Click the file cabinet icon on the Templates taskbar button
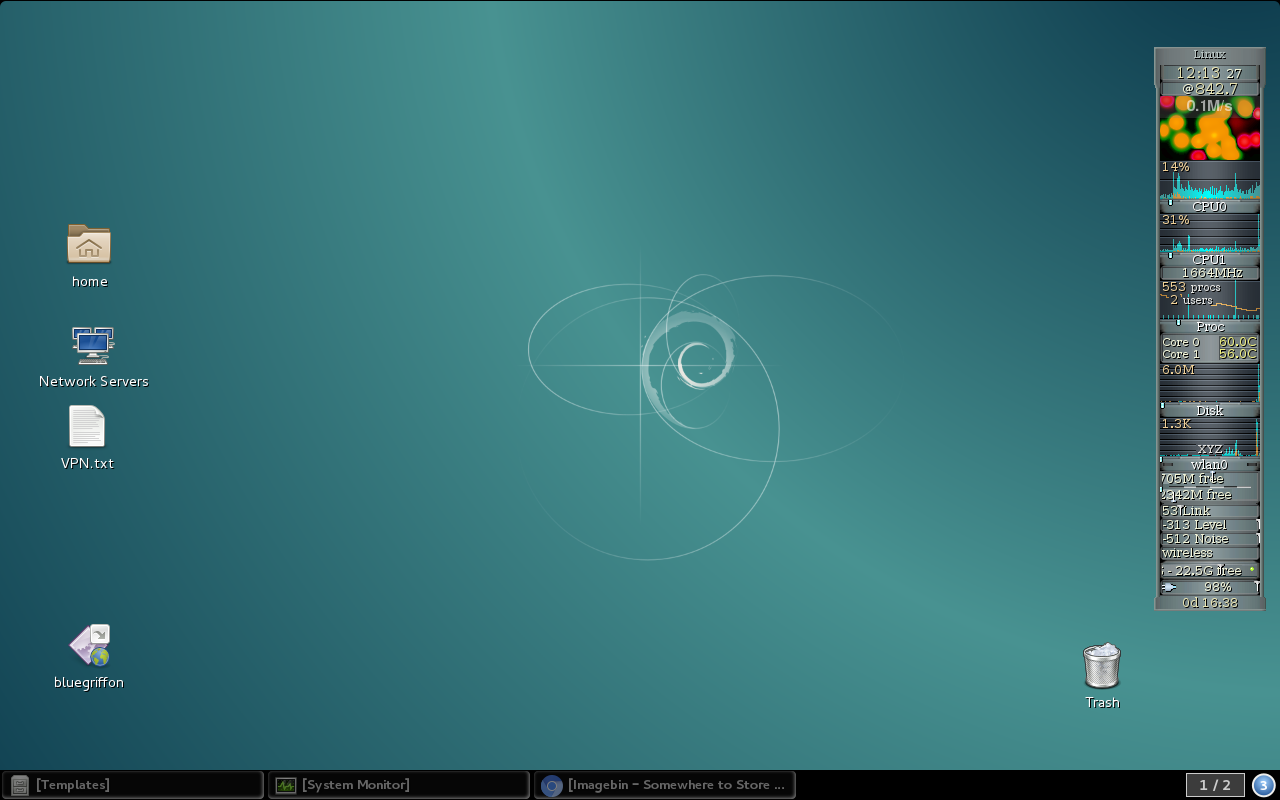1280x800 pixels. [19, 785]
